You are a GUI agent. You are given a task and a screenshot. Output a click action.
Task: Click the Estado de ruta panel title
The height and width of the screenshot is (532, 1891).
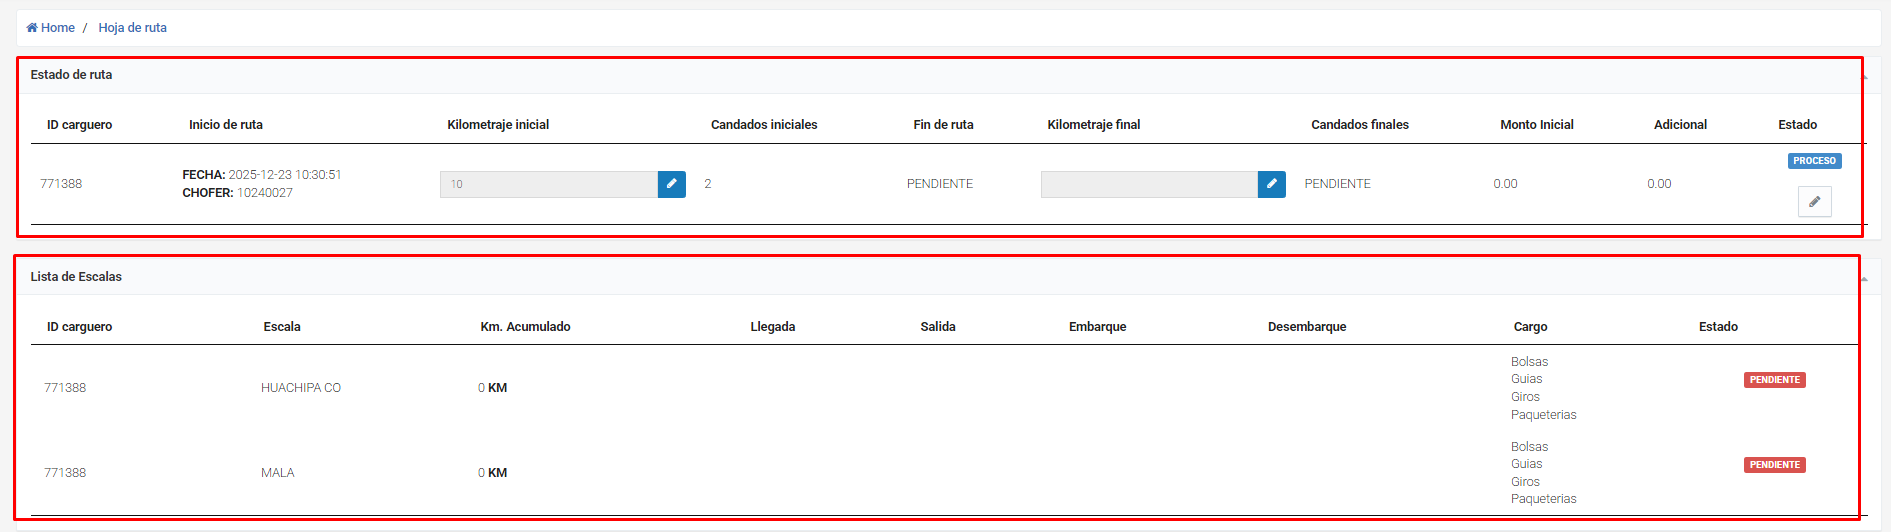tap(71, 75)
